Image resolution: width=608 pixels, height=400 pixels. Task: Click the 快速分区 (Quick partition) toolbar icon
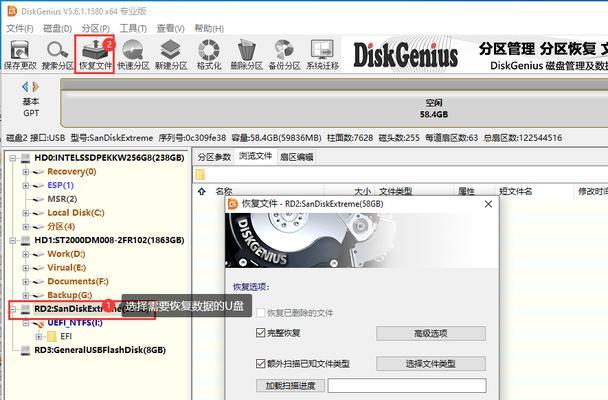pos(133,50)
